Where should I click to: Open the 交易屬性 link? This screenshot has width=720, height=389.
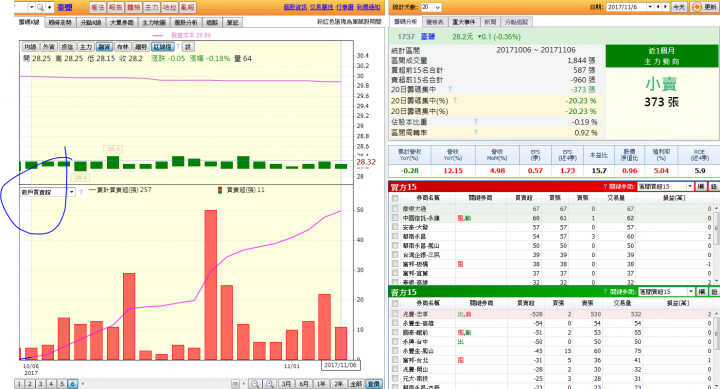coord(321,7)
